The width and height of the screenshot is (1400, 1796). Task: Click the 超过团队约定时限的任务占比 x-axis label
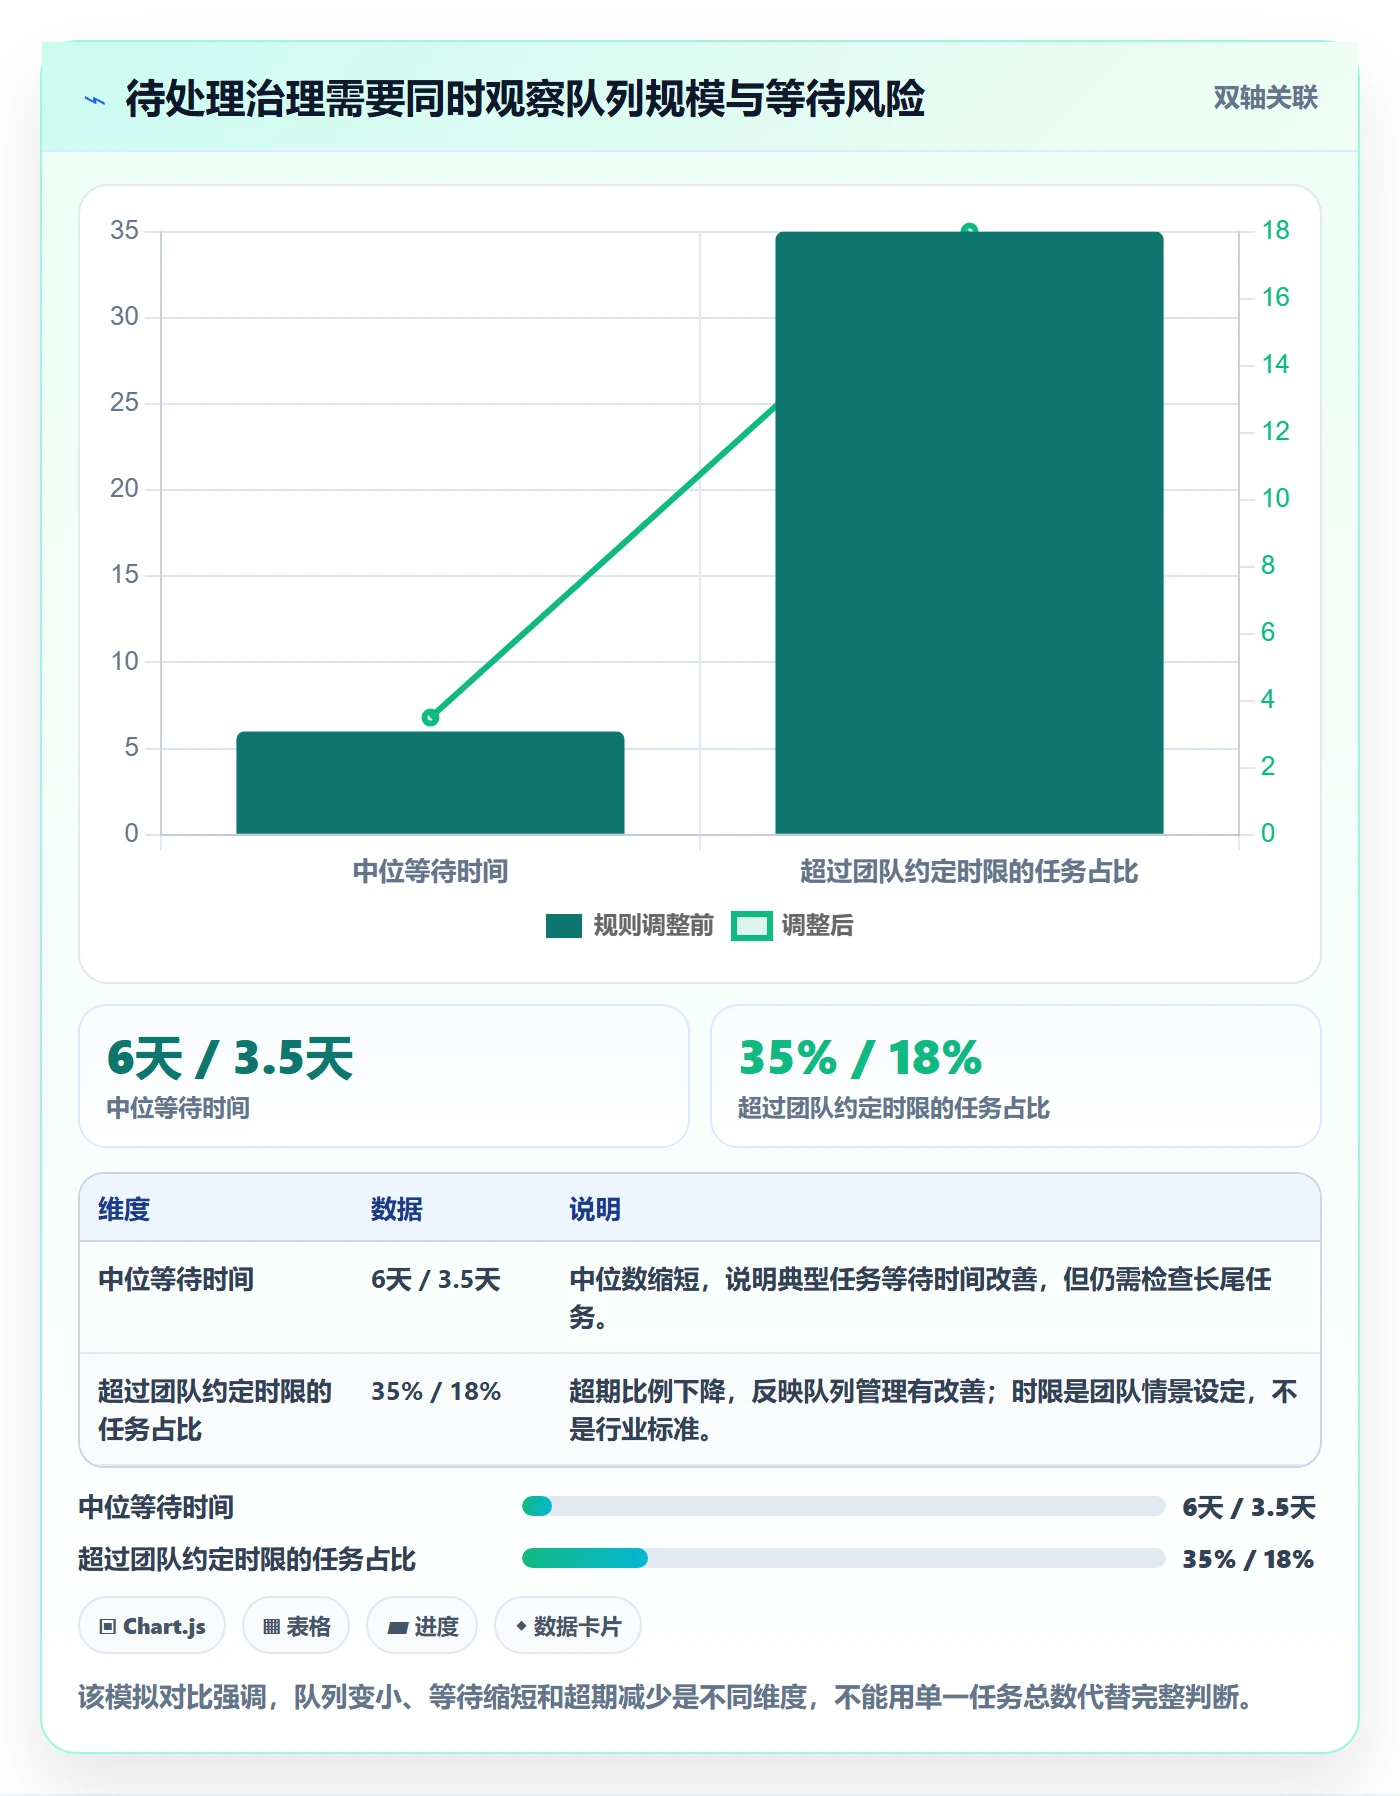pyautogui.click(x=969, y=872)
